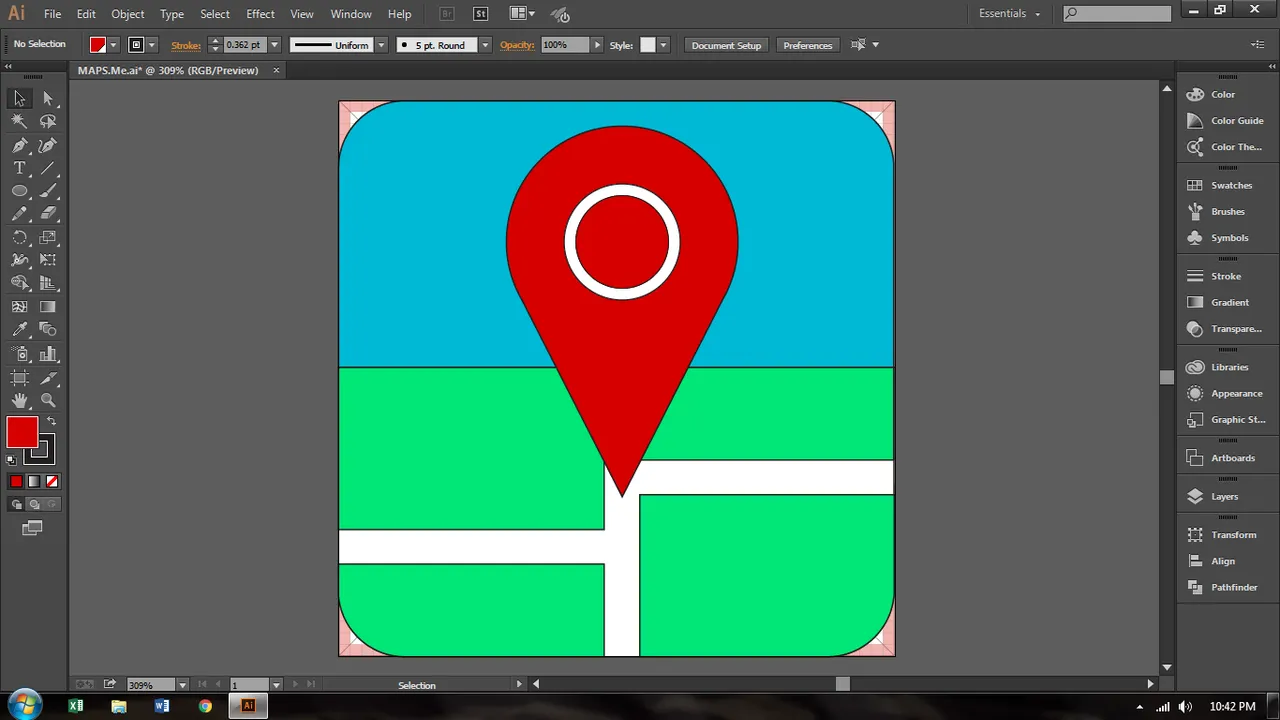Select the Pencil tool
The height and width of the screenshot is (720, 1280).
point(19,214)
